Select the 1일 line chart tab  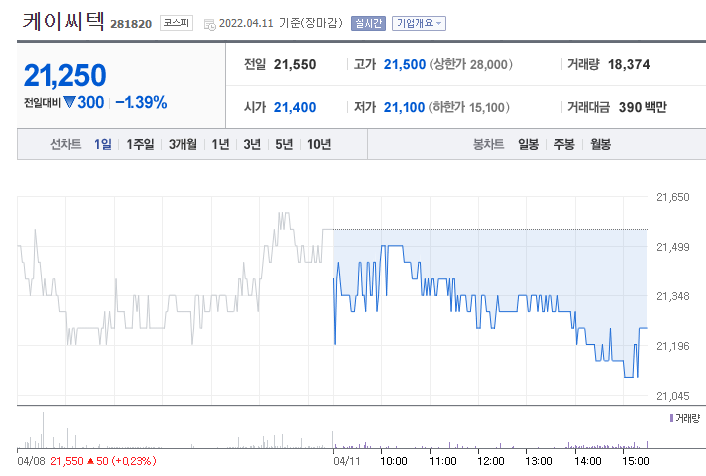[103, 144]
